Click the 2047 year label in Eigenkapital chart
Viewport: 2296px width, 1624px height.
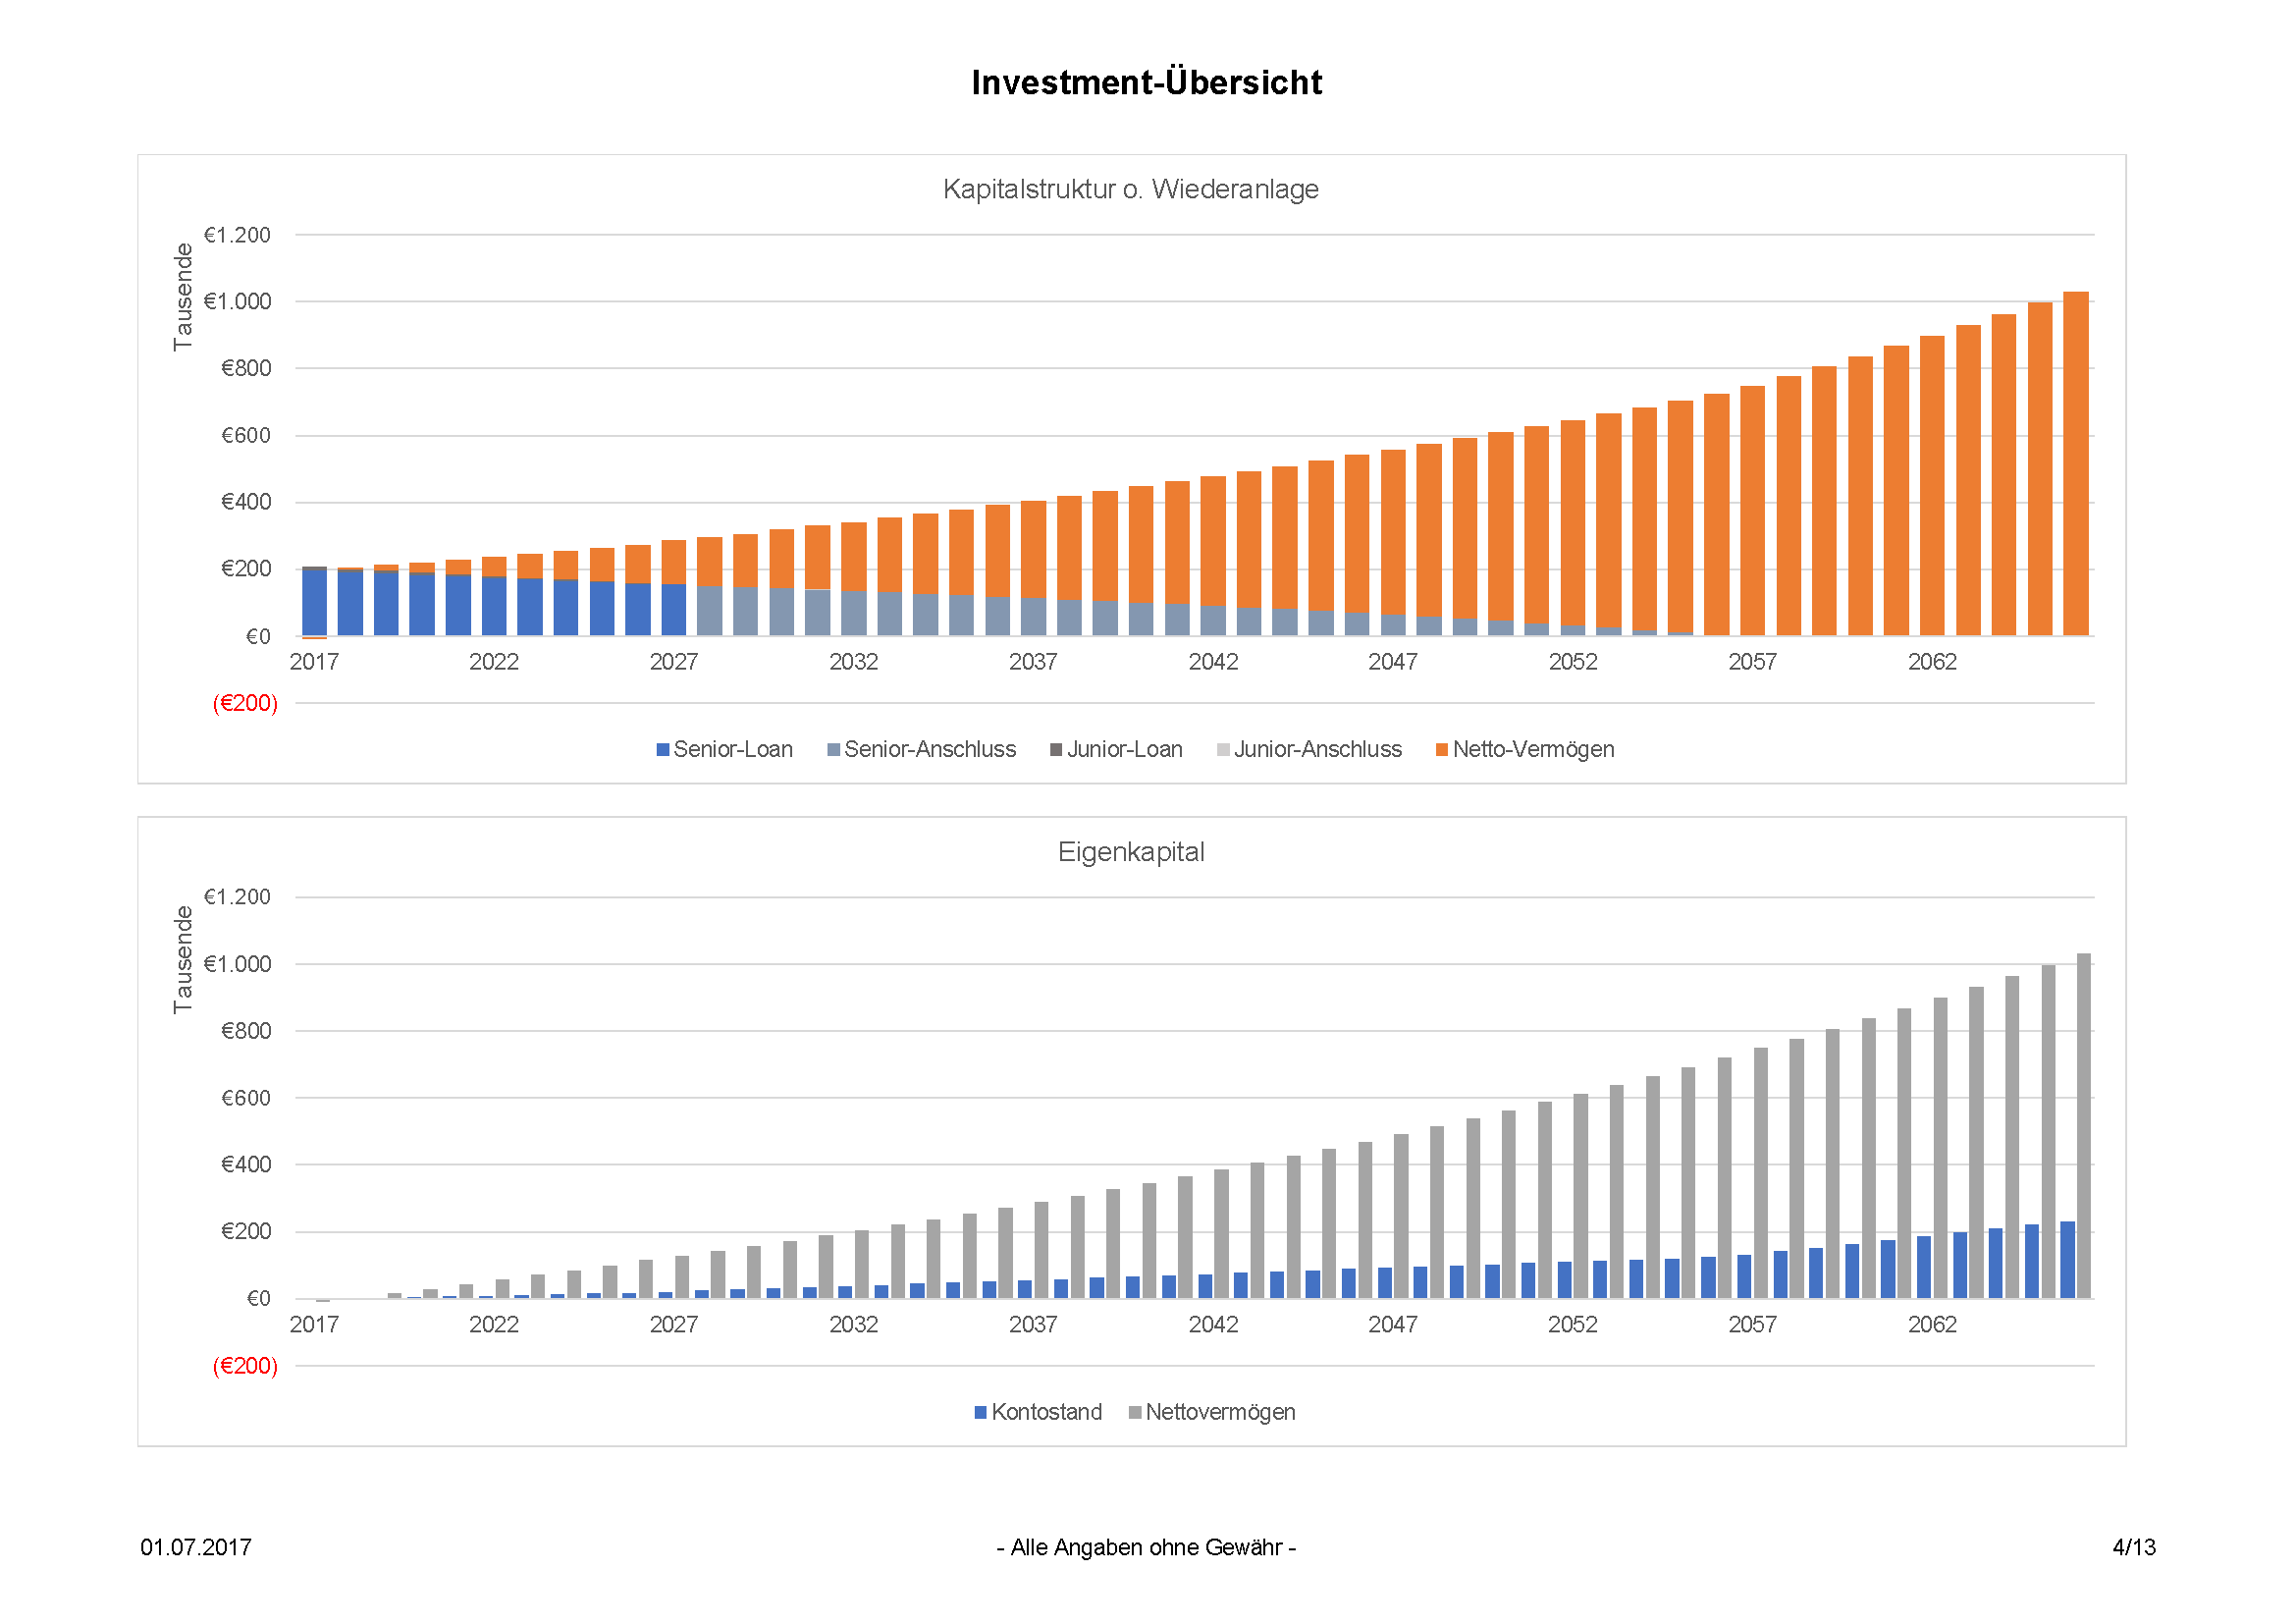1393,1325
